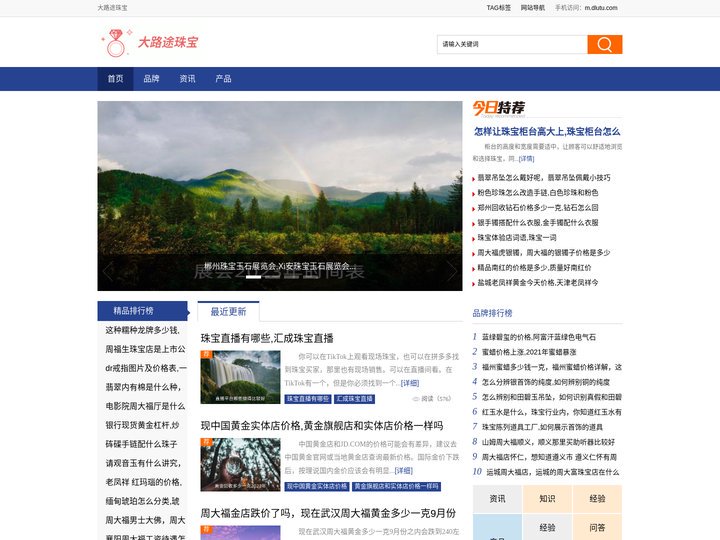Open brand rank 10 运城周大福店

[552, 472]
